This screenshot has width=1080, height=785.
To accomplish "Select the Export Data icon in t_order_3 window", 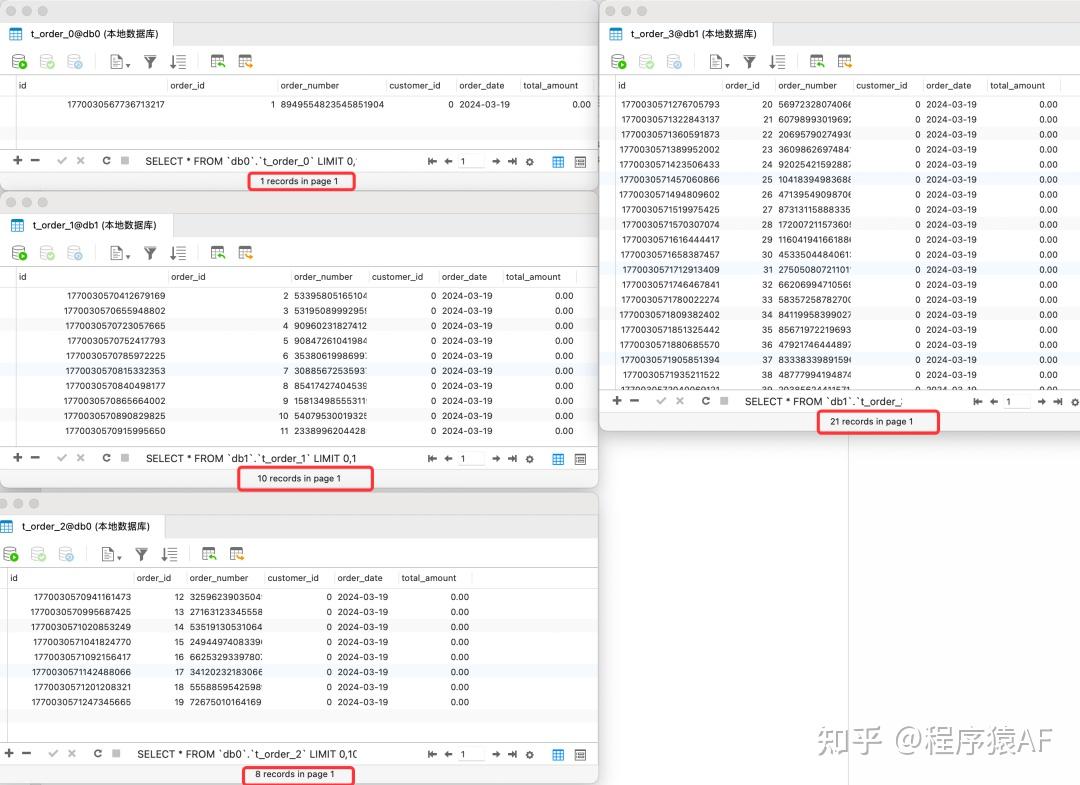I will click(x=845, y=60).
